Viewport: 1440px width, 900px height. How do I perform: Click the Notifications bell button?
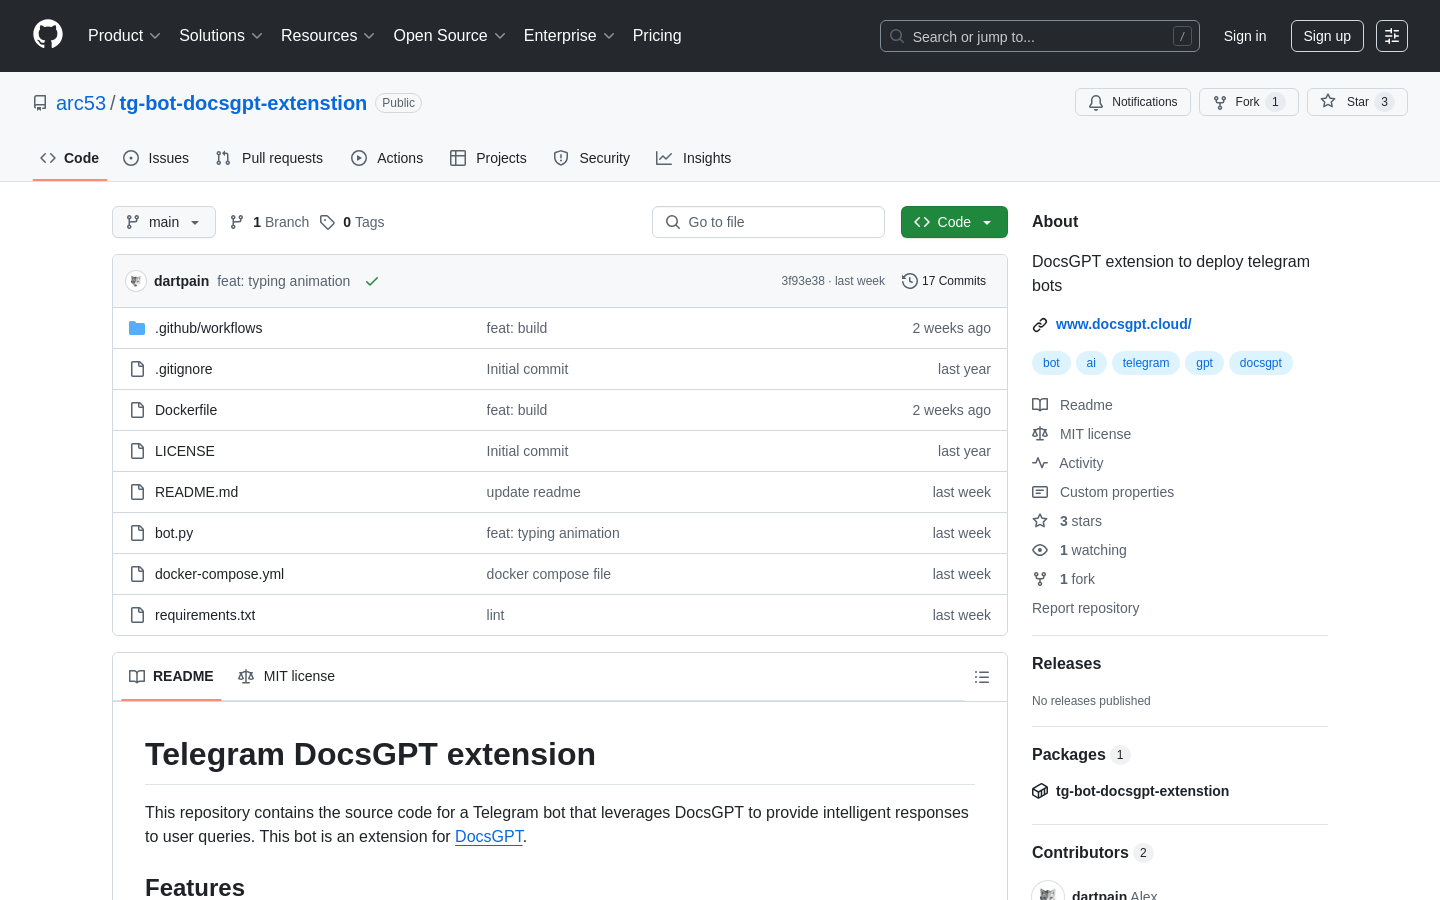coord(1133,102)
